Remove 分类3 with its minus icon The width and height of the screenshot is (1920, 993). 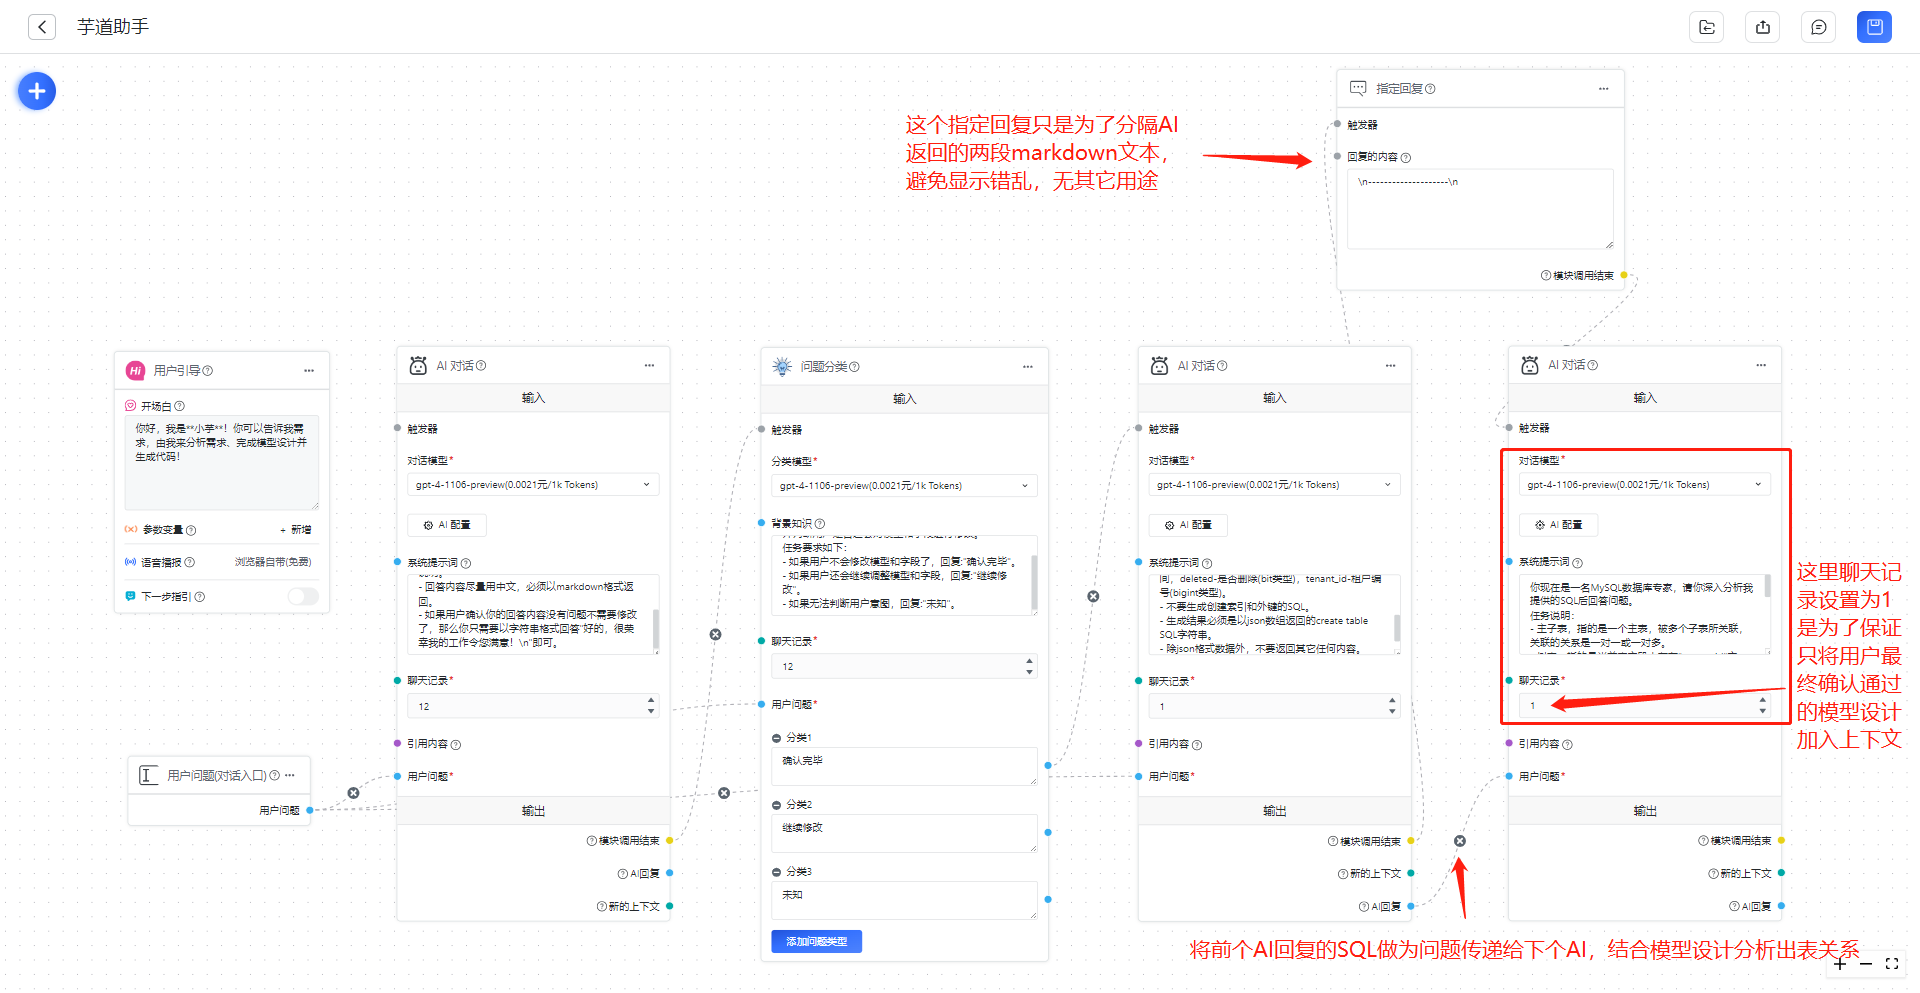pos(777,872)
